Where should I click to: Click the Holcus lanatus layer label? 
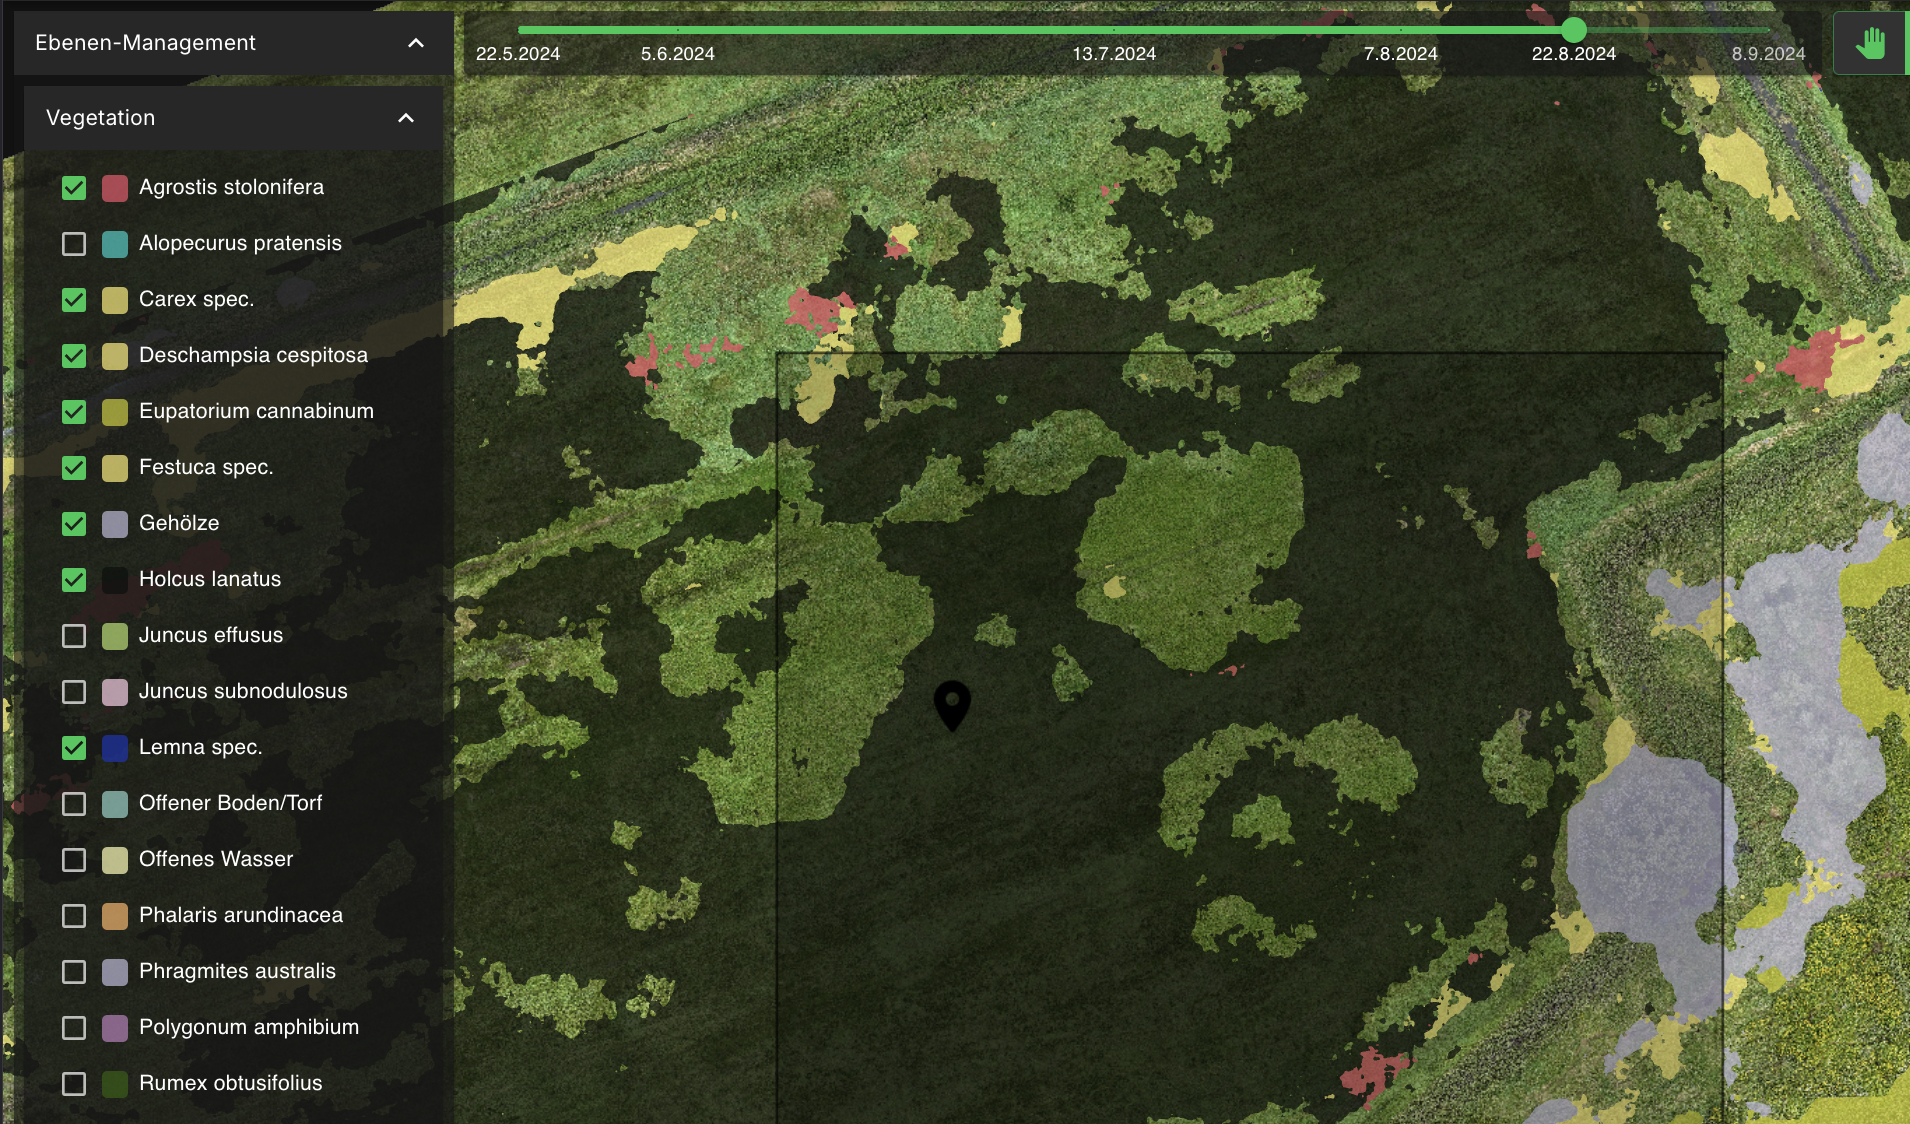click(210, 579)
